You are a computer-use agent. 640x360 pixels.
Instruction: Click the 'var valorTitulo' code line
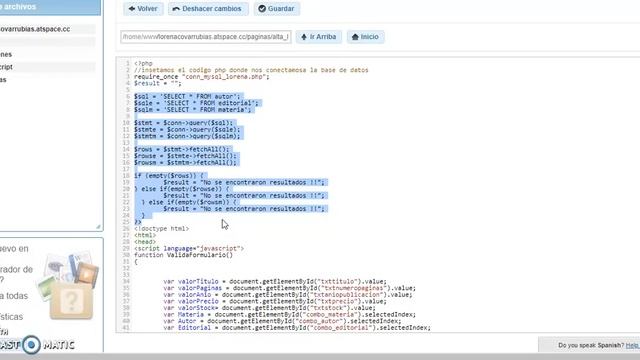click(x=275, y=282)
